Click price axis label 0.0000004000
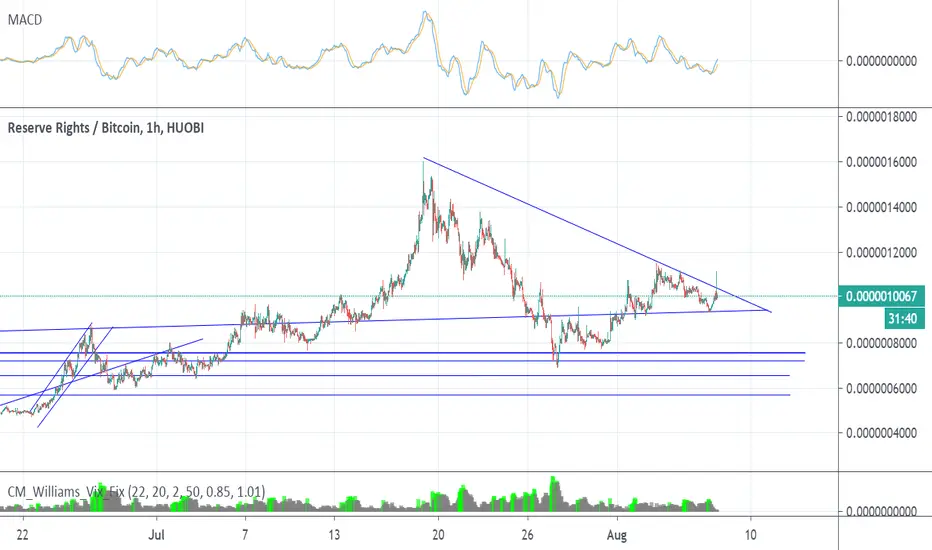 click(881, 432)
